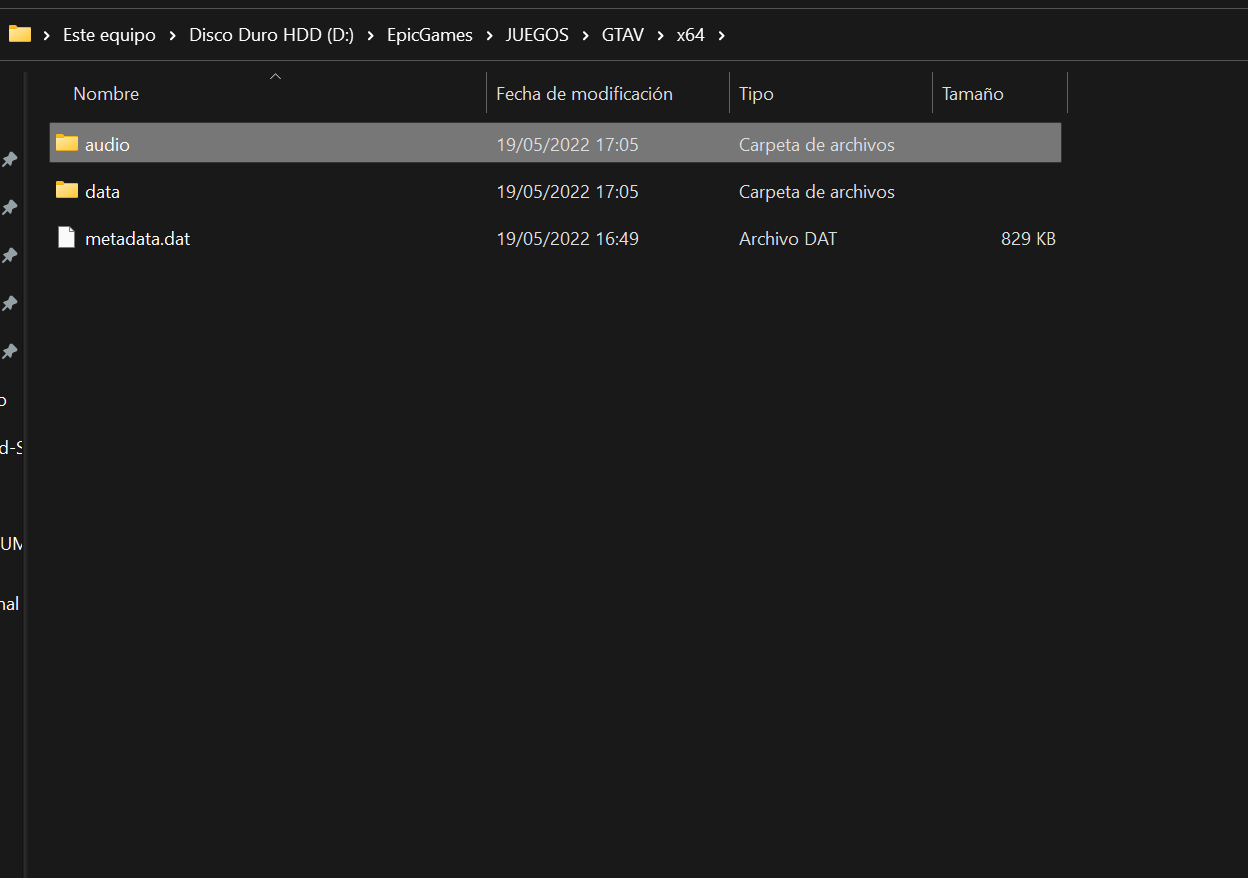
Task: Select the data folder icon
Action: click(67, 190)
